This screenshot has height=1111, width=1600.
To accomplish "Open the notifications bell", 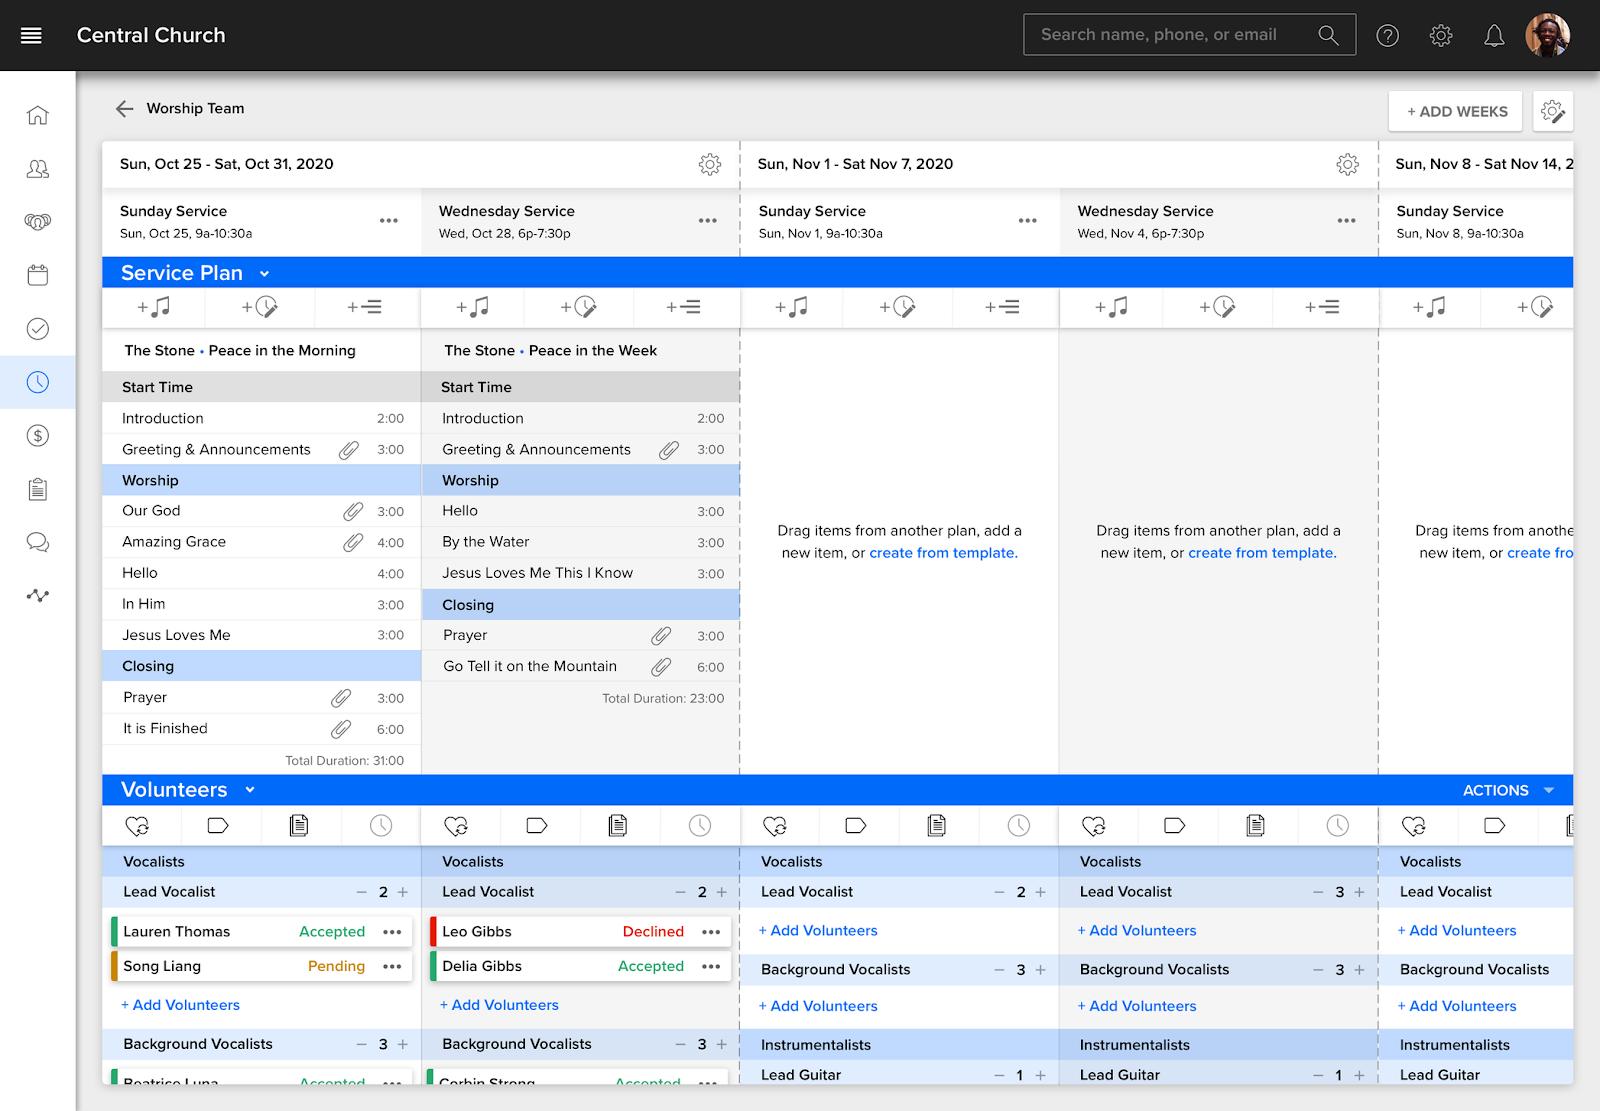I will click(x=1495, y=35).
